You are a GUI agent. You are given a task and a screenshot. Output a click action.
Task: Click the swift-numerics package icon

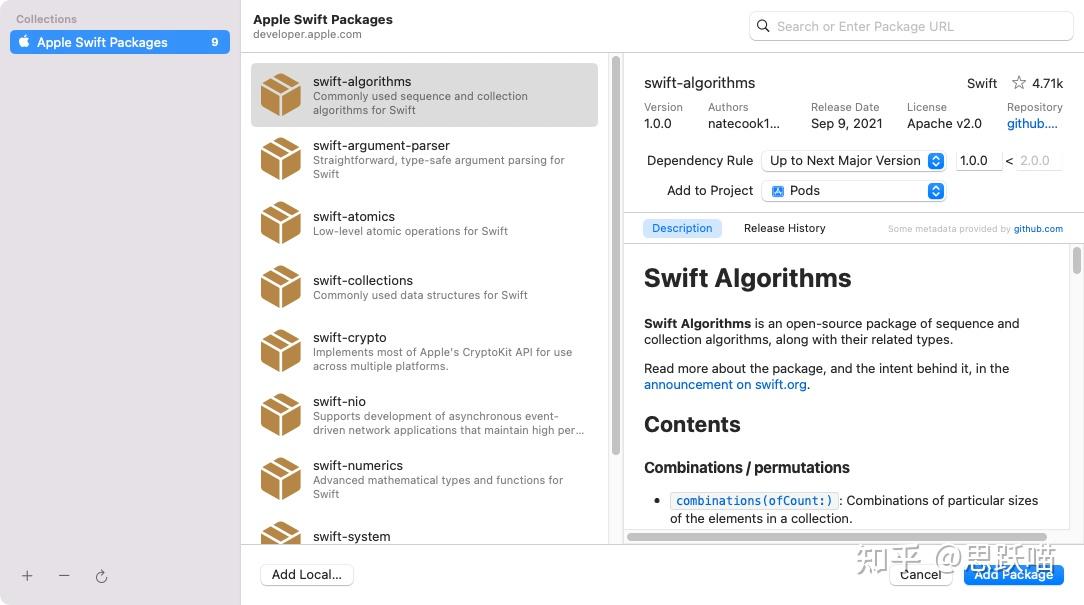(280, 478)
